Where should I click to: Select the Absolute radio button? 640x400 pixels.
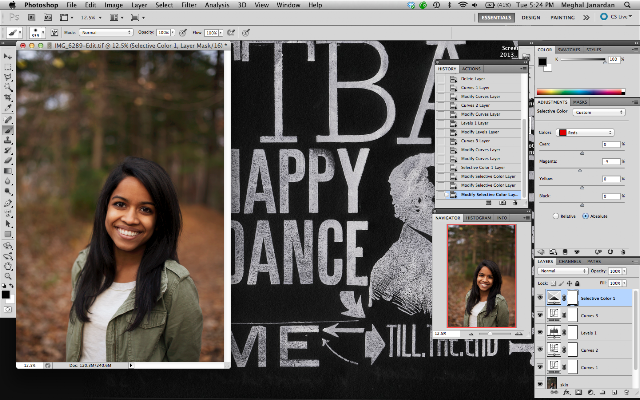click(x=585, y=216)
